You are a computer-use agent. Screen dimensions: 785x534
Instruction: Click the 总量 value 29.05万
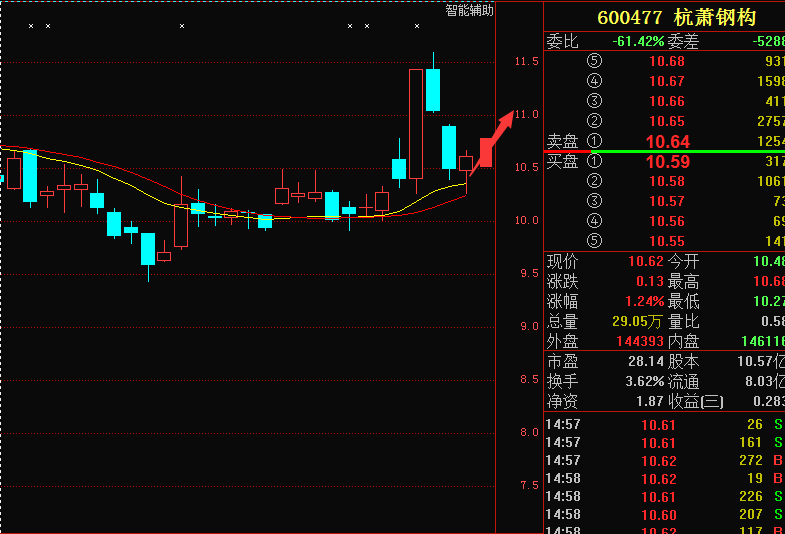pos(637,322)
